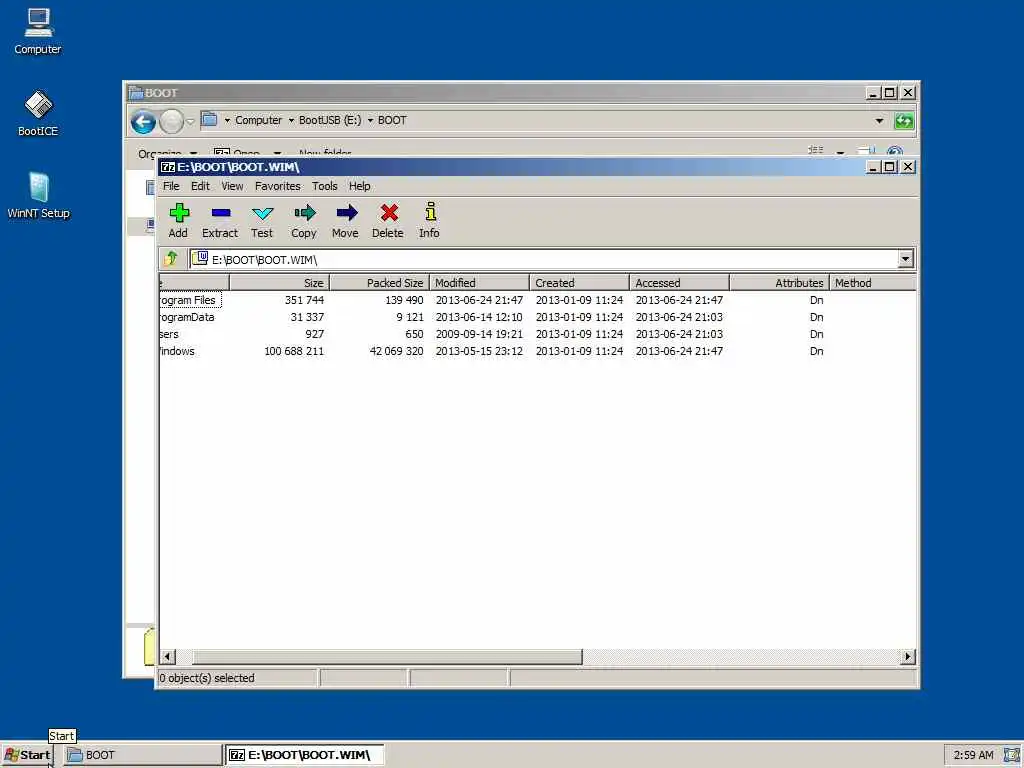The width and height of the screenshot is (1024, 768).
Task: Expand the 7-Zip address path dropdown
Action: click(905, 259)
